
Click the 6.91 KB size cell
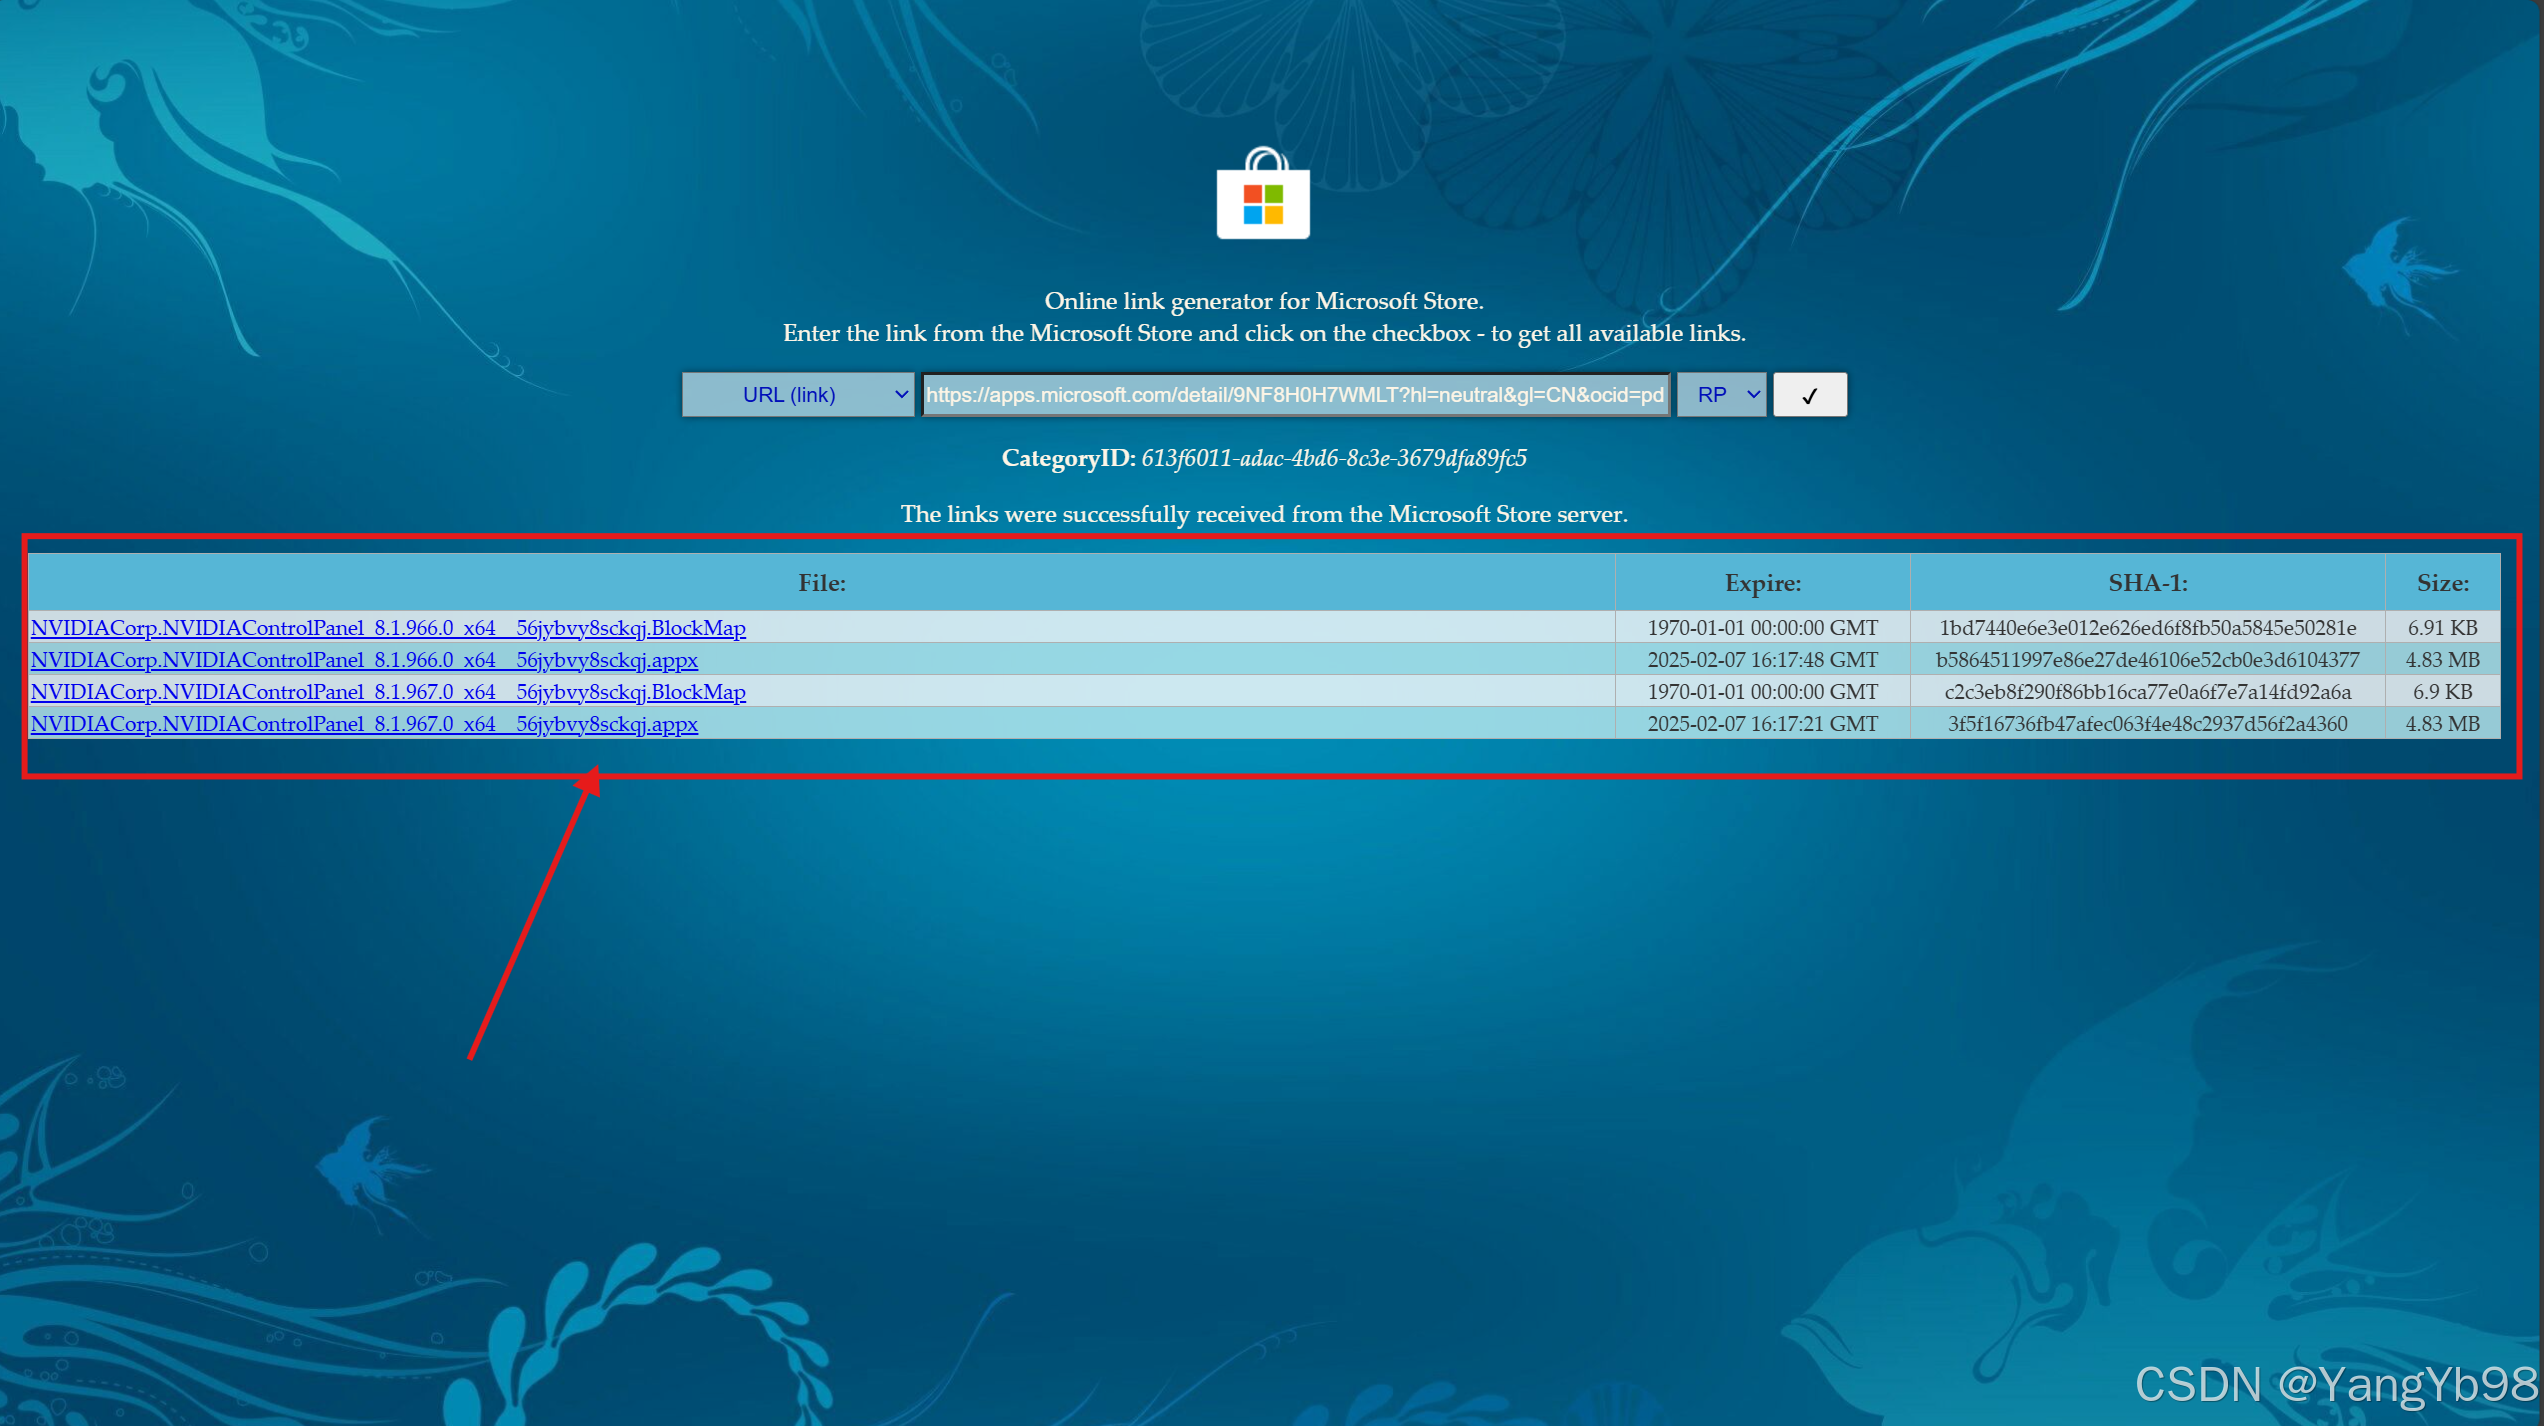pyautogui.click(x=2442, y=628)
